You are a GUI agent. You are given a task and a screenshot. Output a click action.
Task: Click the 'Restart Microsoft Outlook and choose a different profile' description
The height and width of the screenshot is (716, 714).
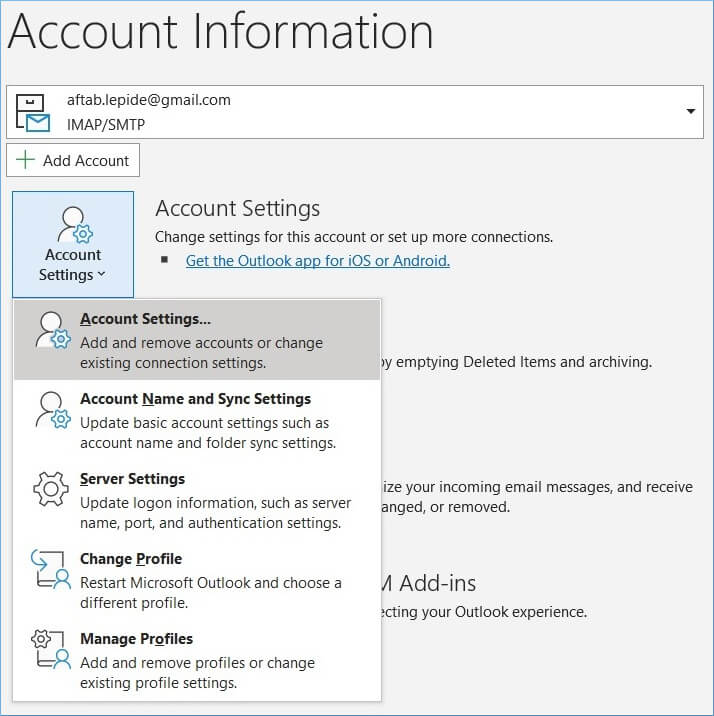coord(210,593)
